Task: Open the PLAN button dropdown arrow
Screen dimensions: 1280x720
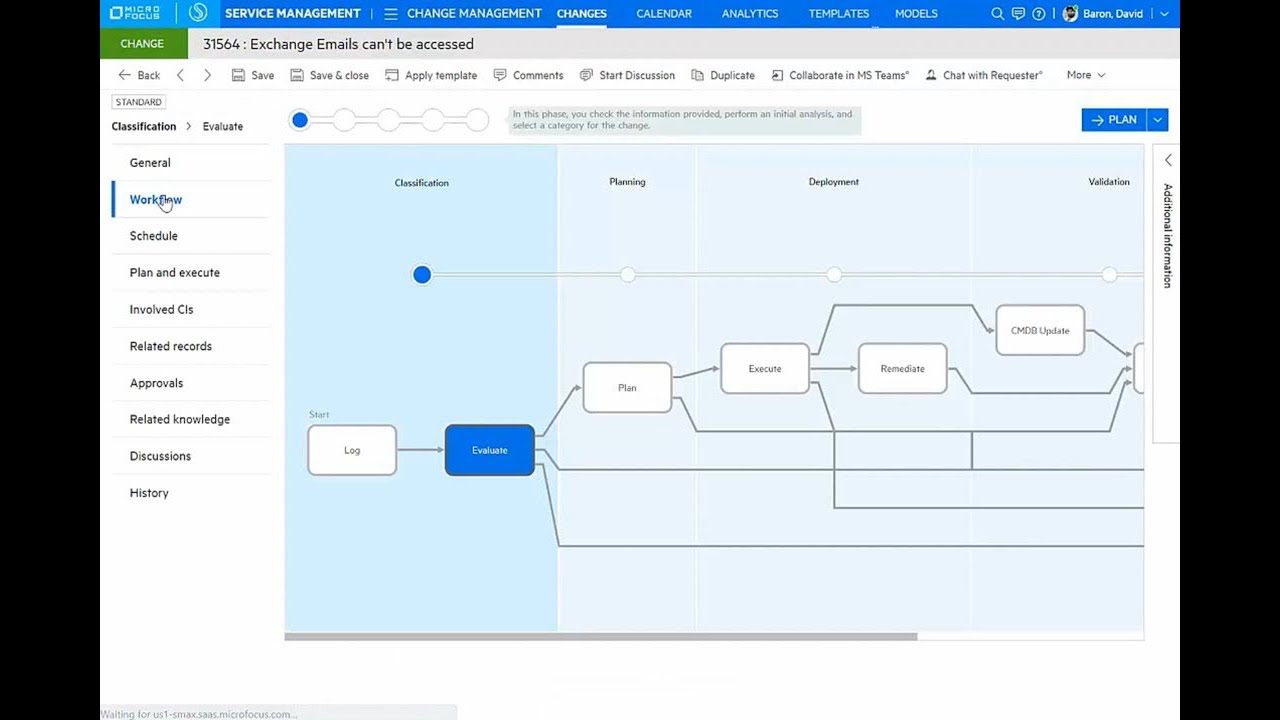Action: [1158, 120]
